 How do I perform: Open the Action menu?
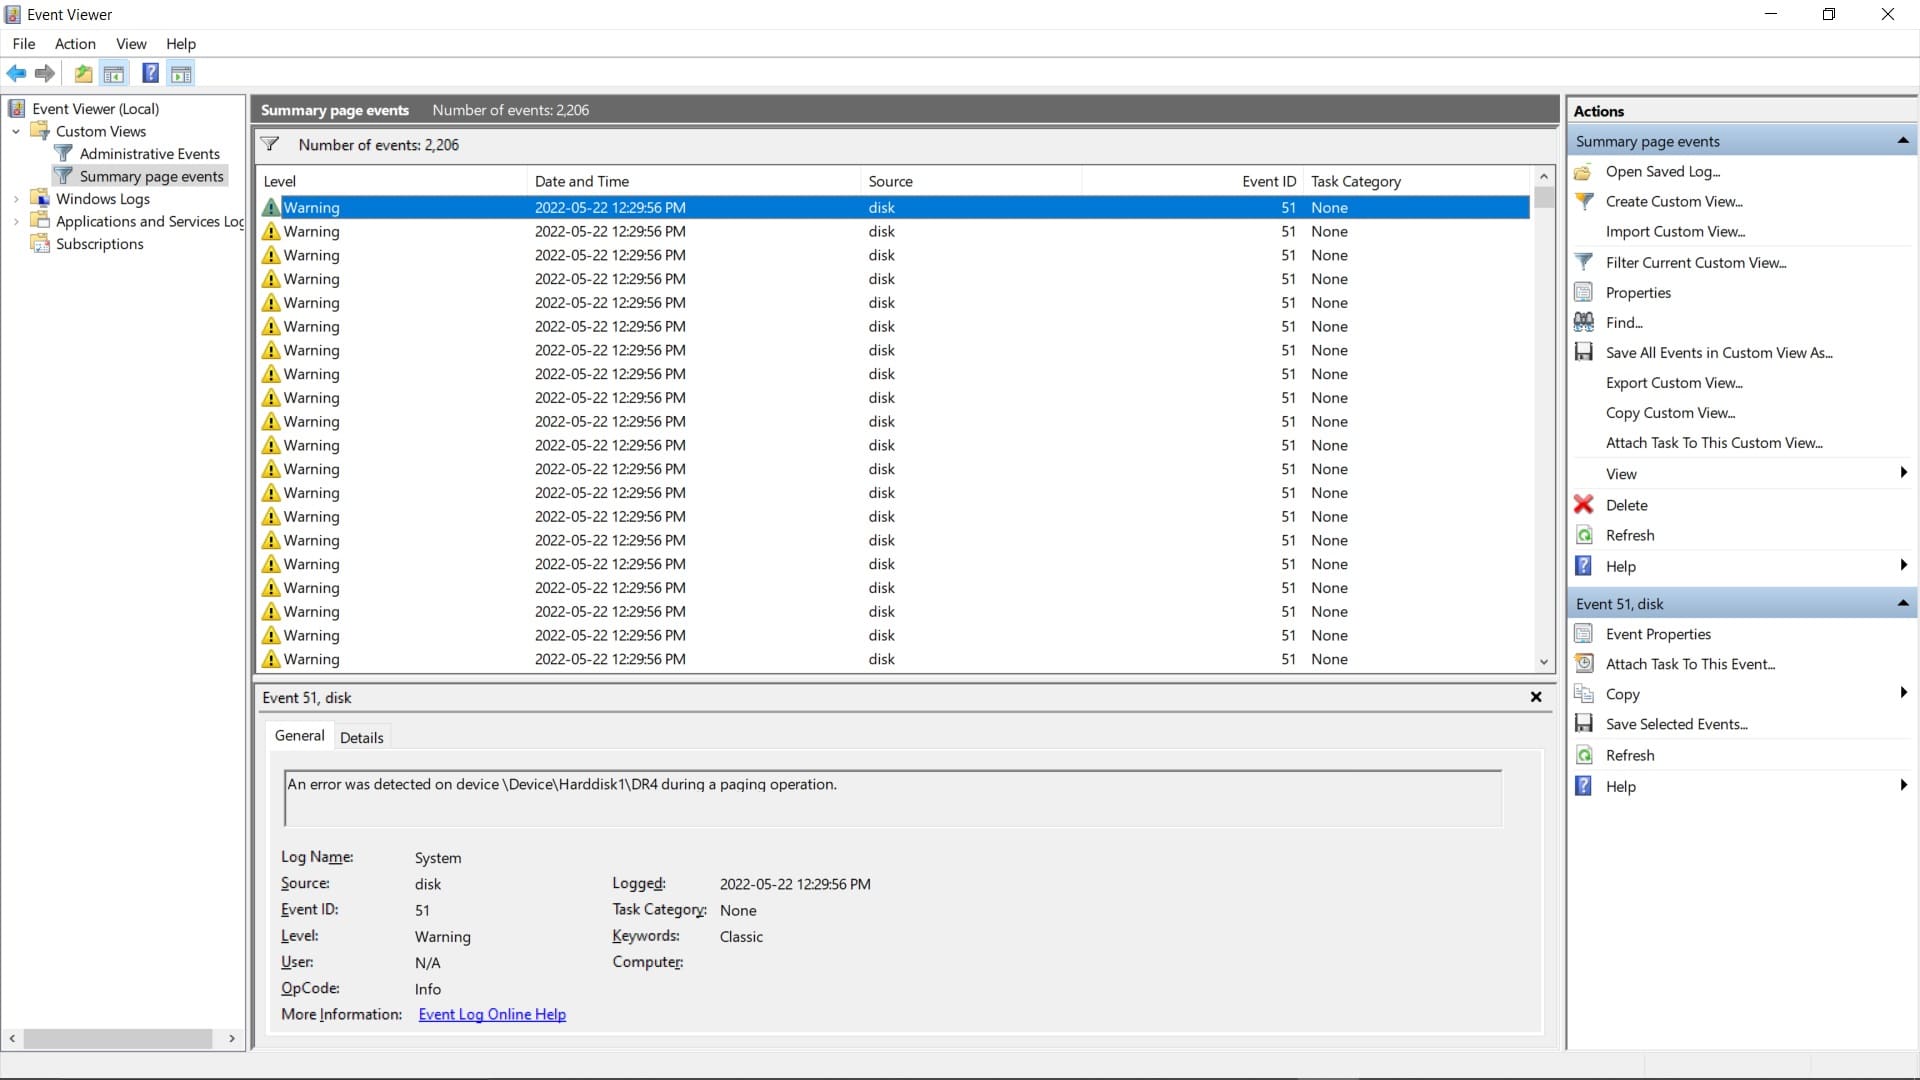pyautogui.click(x=75, y=43)
